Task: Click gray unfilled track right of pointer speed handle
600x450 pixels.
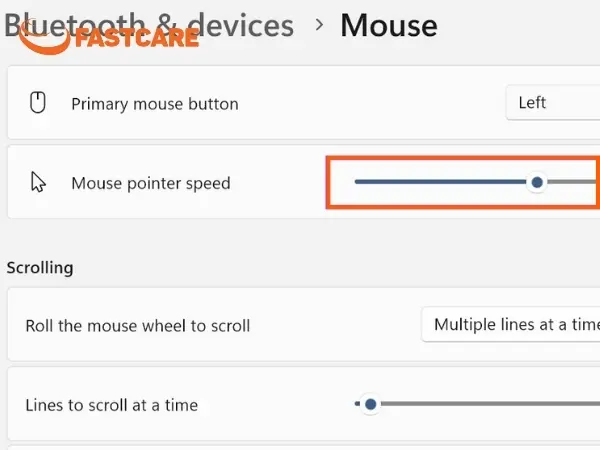Action: click(573, 182)
